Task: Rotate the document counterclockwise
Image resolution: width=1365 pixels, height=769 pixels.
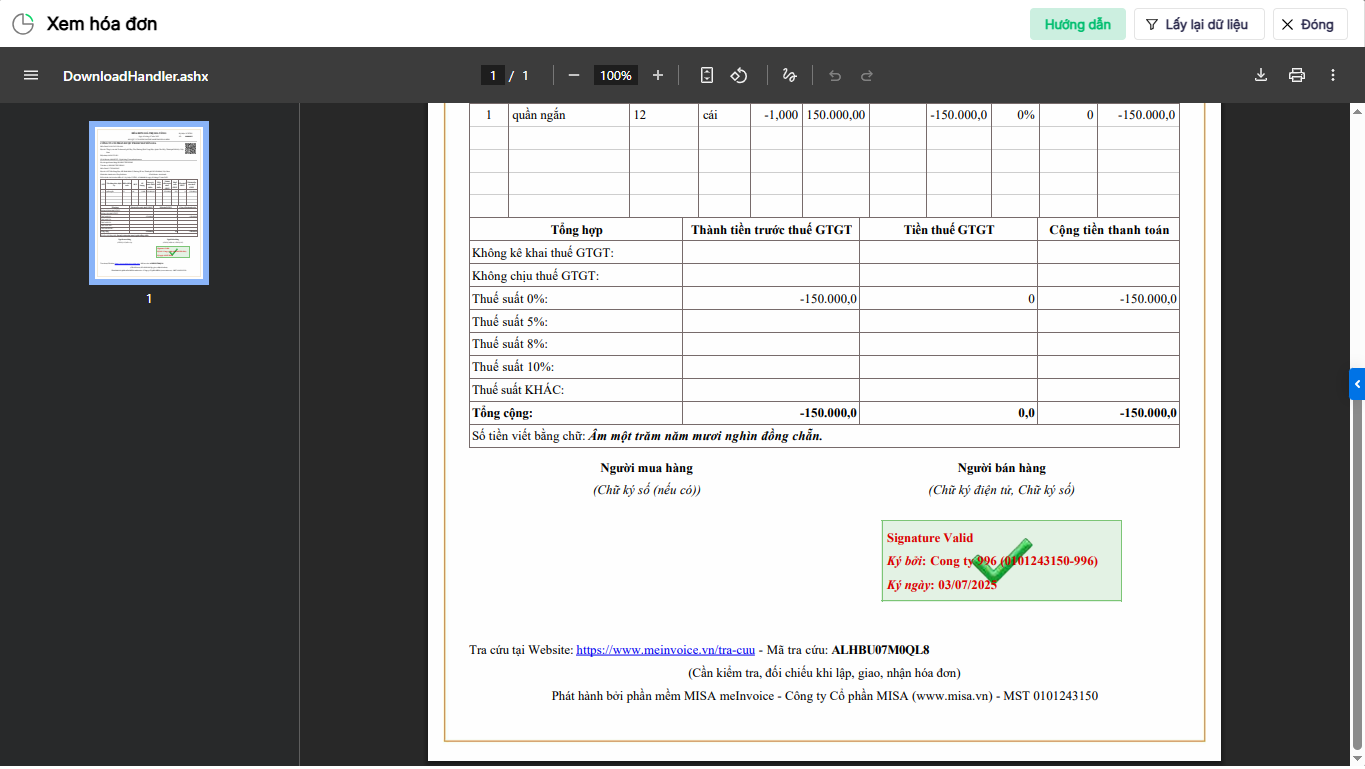Action: click(x=739, y=76)
